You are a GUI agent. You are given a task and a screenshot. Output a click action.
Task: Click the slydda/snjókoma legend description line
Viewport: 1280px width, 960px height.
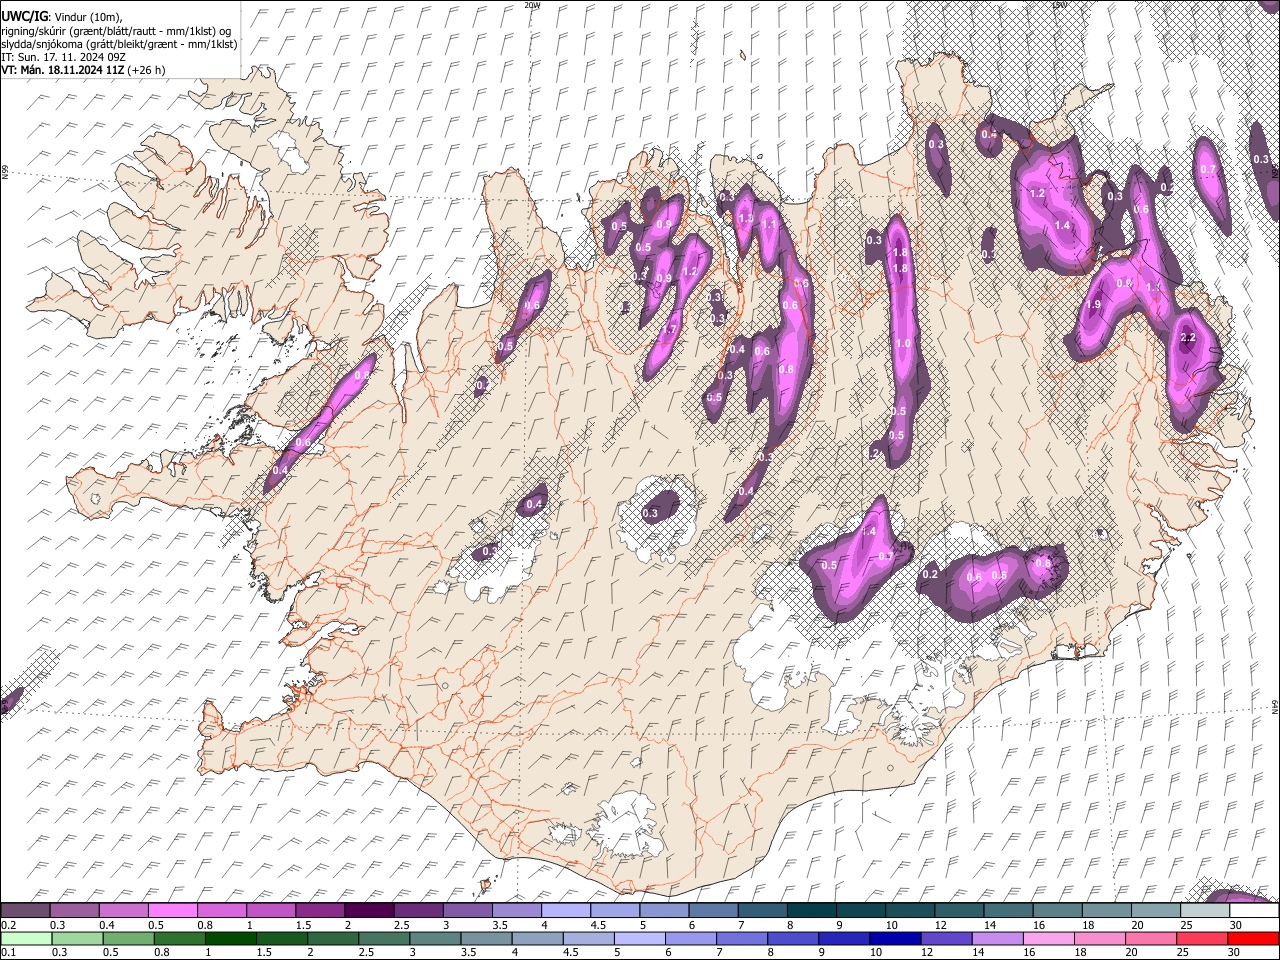pyautogui.click(x=119, y=44)
